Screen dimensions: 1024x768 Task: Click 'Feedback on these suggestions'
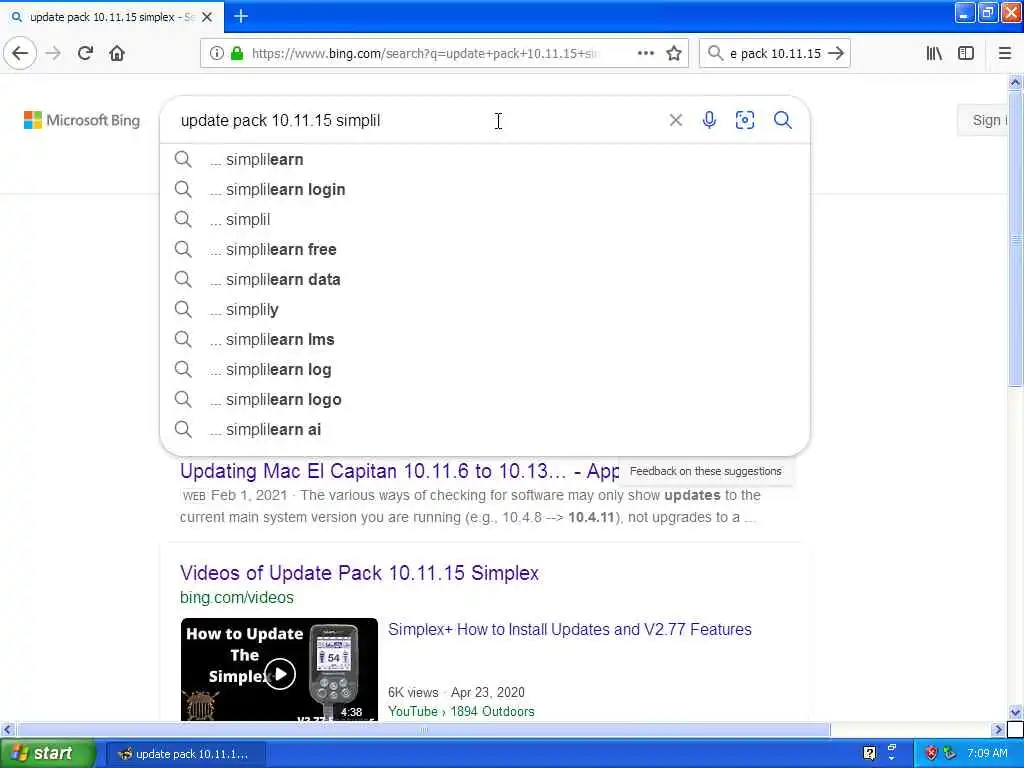(x=705, y=471)
